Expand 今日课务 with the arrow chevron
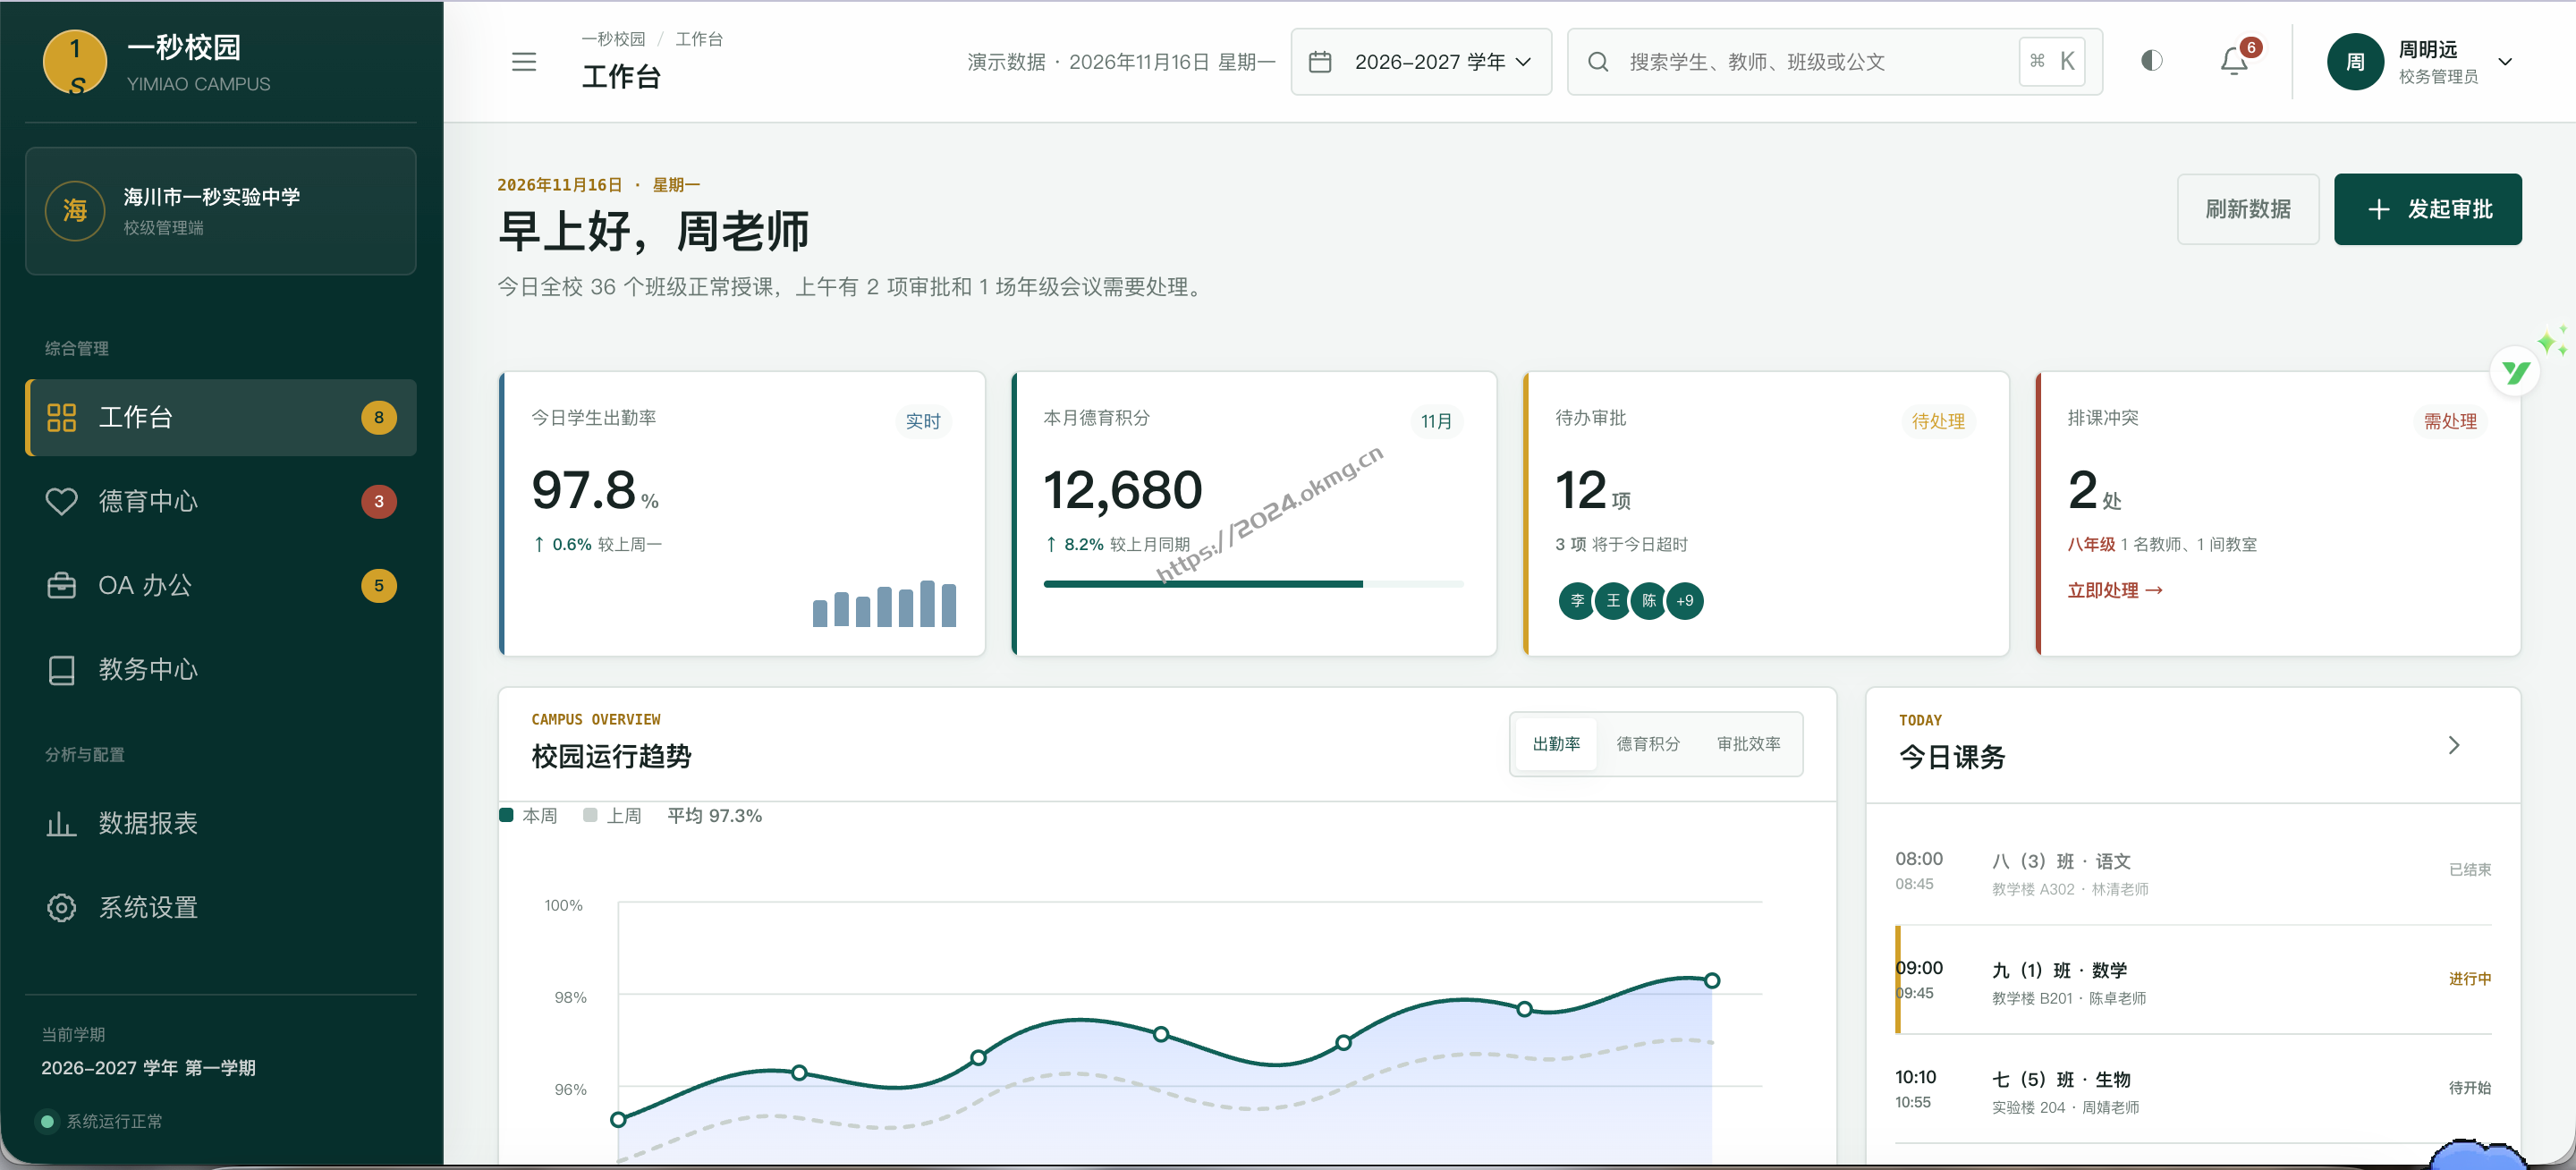Viewport: 2576px width, 1170px height. [x=2453, y=744]
